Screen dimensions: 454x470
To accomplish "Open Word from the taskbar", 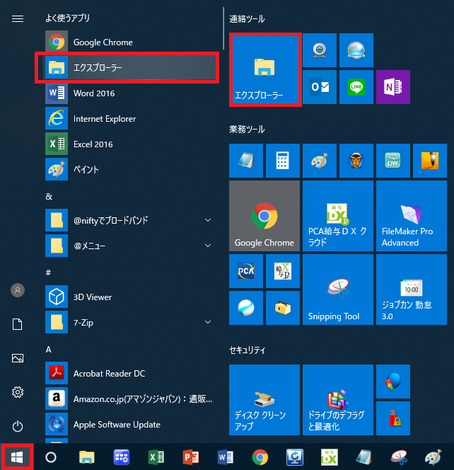I will pyautogui.click(x=225, y=457).
